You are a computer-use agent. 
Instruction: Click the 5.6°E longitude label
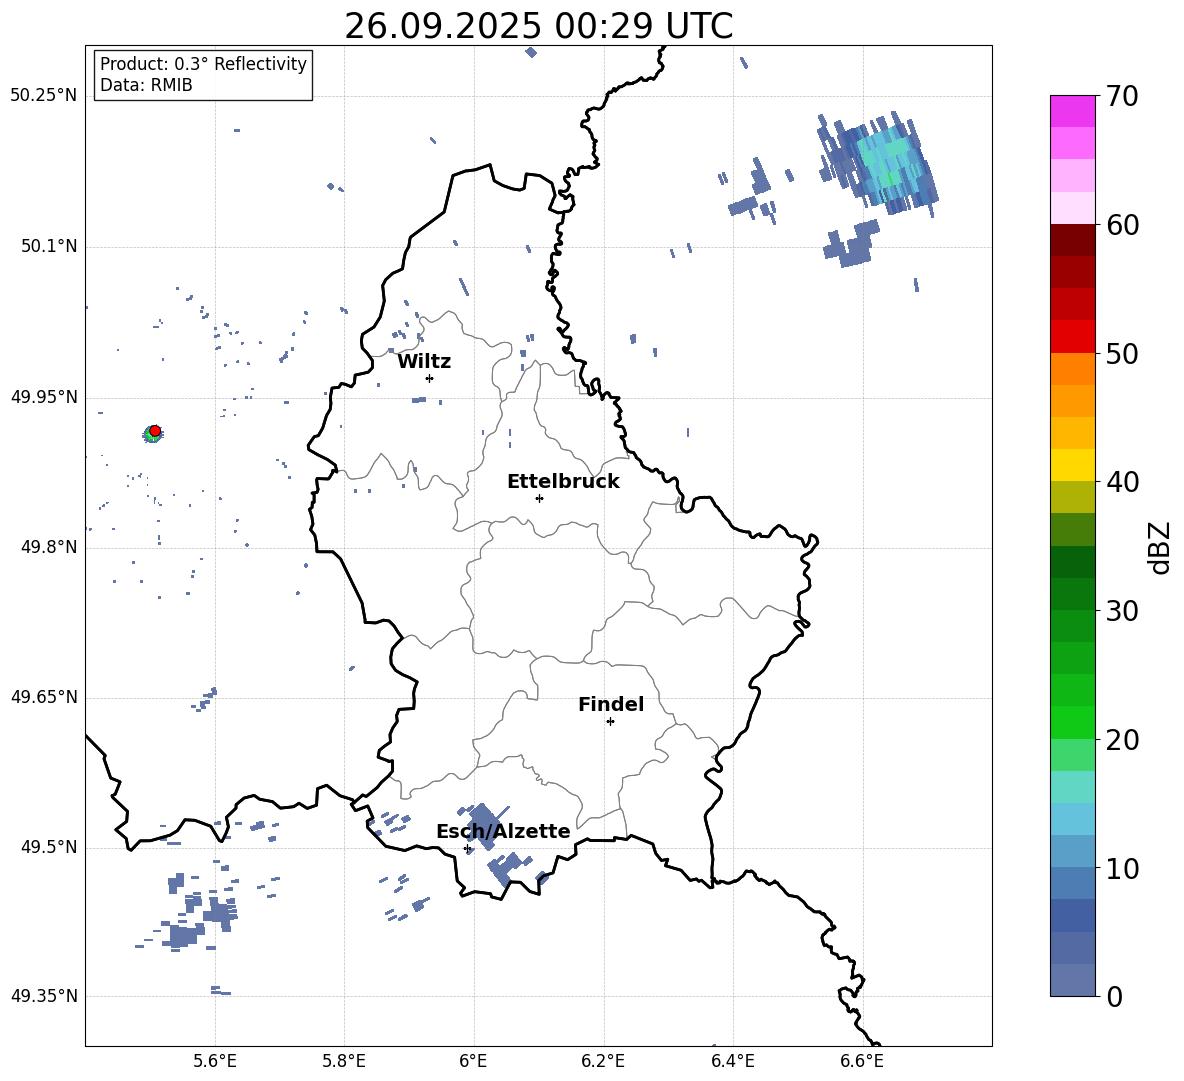pyautogui.click(x=215, y=1061)
